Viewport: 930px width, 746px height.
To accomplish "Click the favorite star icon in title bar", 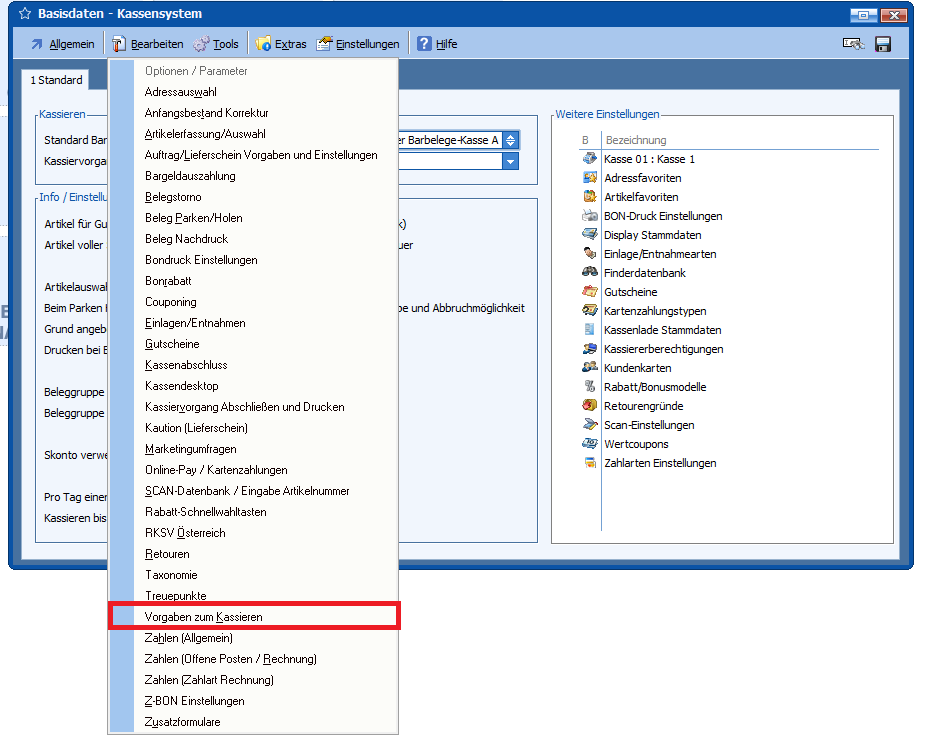I will (24, 14).
